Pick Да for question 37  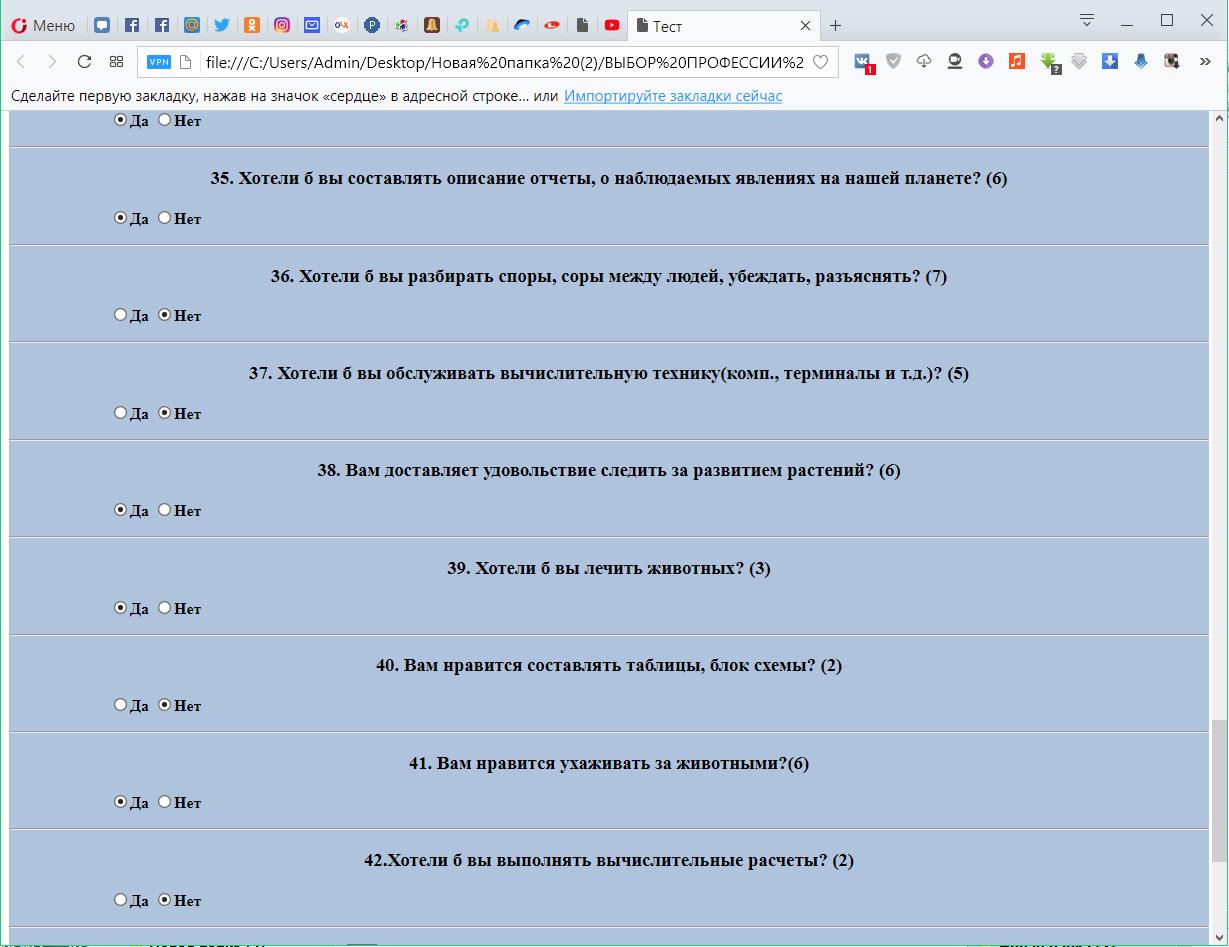pyautogui.click(x=121, y=412)
